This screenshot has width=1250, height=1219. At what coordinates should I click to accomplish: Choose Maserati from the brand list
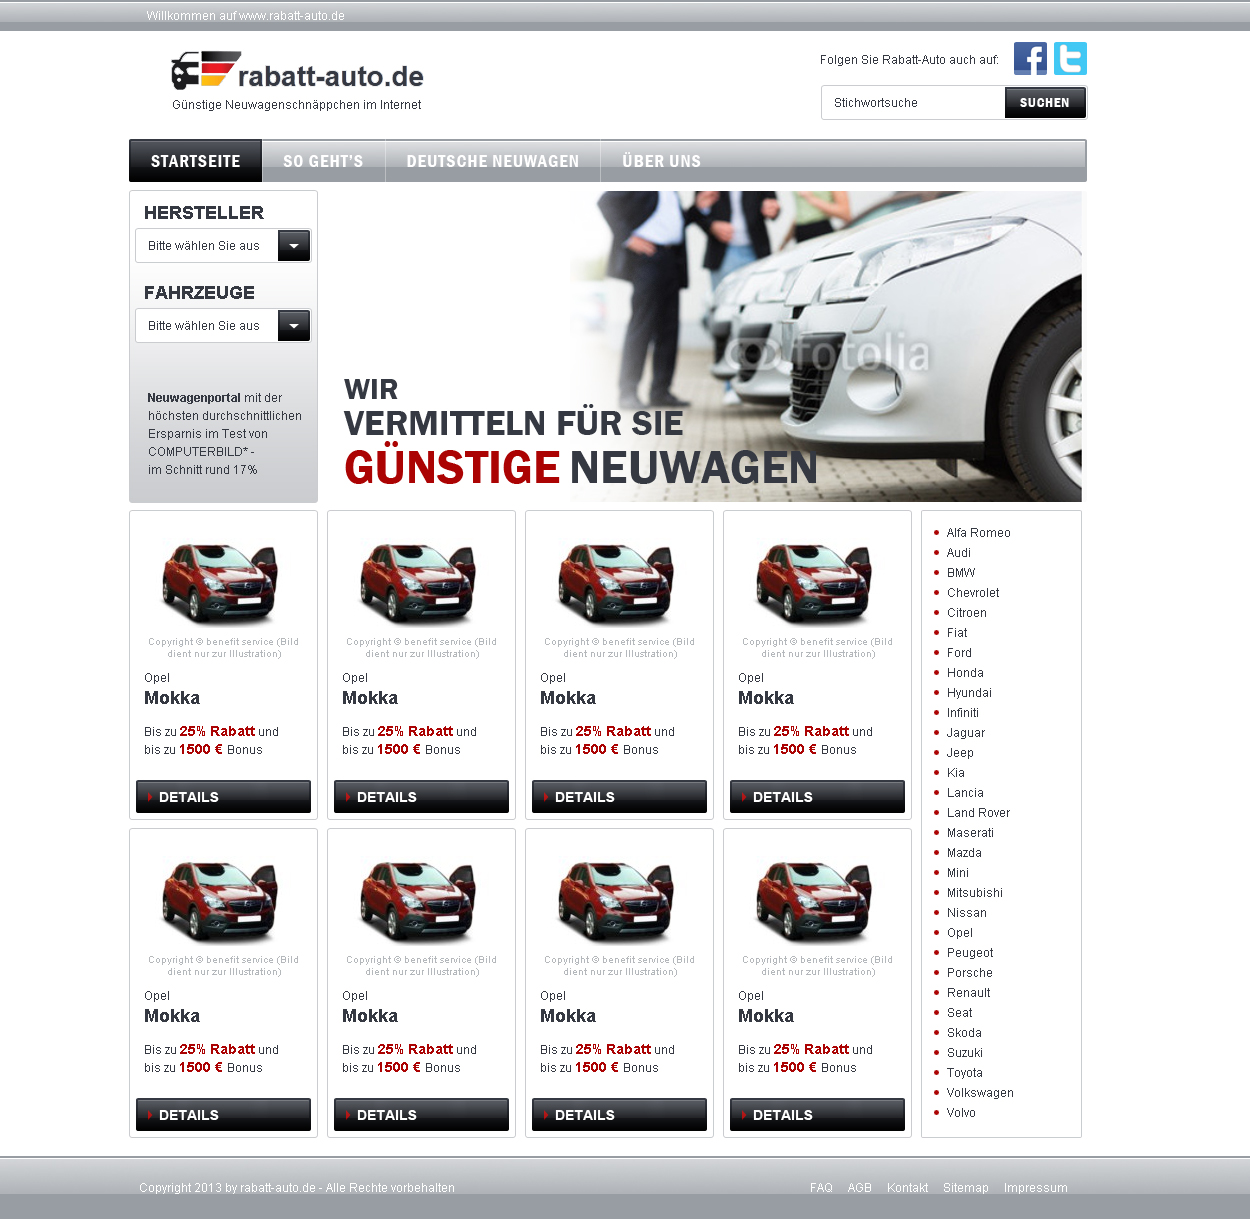coord(970,833)
